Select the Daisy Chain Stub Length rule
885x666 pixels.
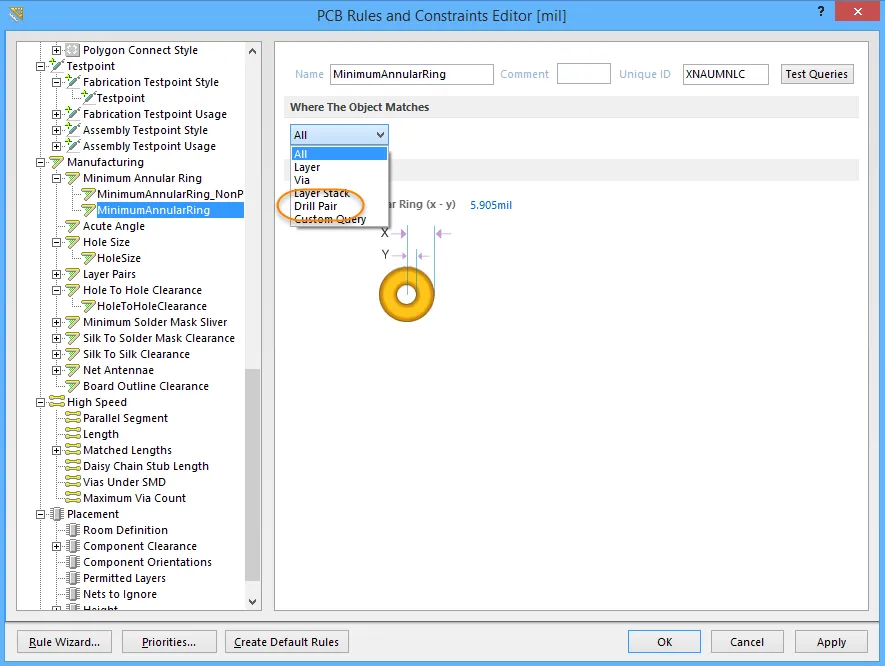click(x=146, y=466)
